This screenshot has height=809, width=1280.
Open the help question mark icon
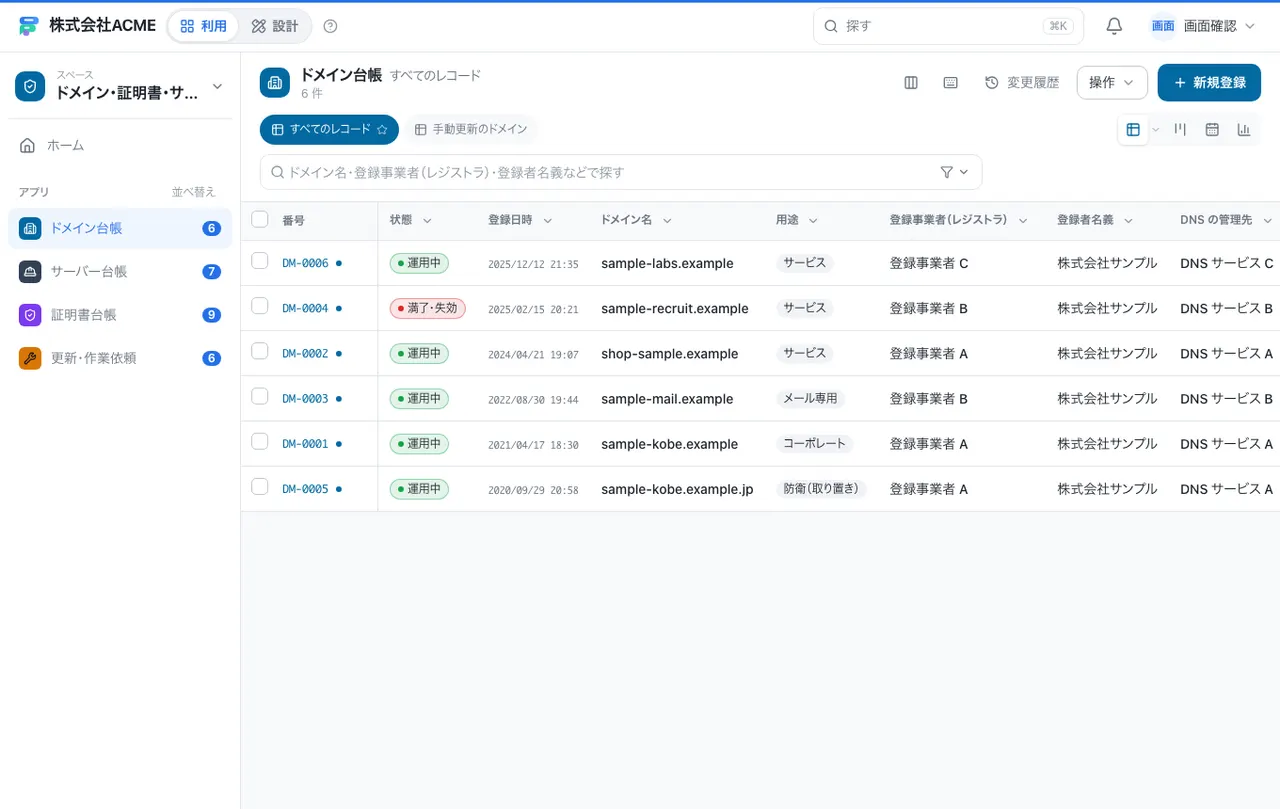331,26
